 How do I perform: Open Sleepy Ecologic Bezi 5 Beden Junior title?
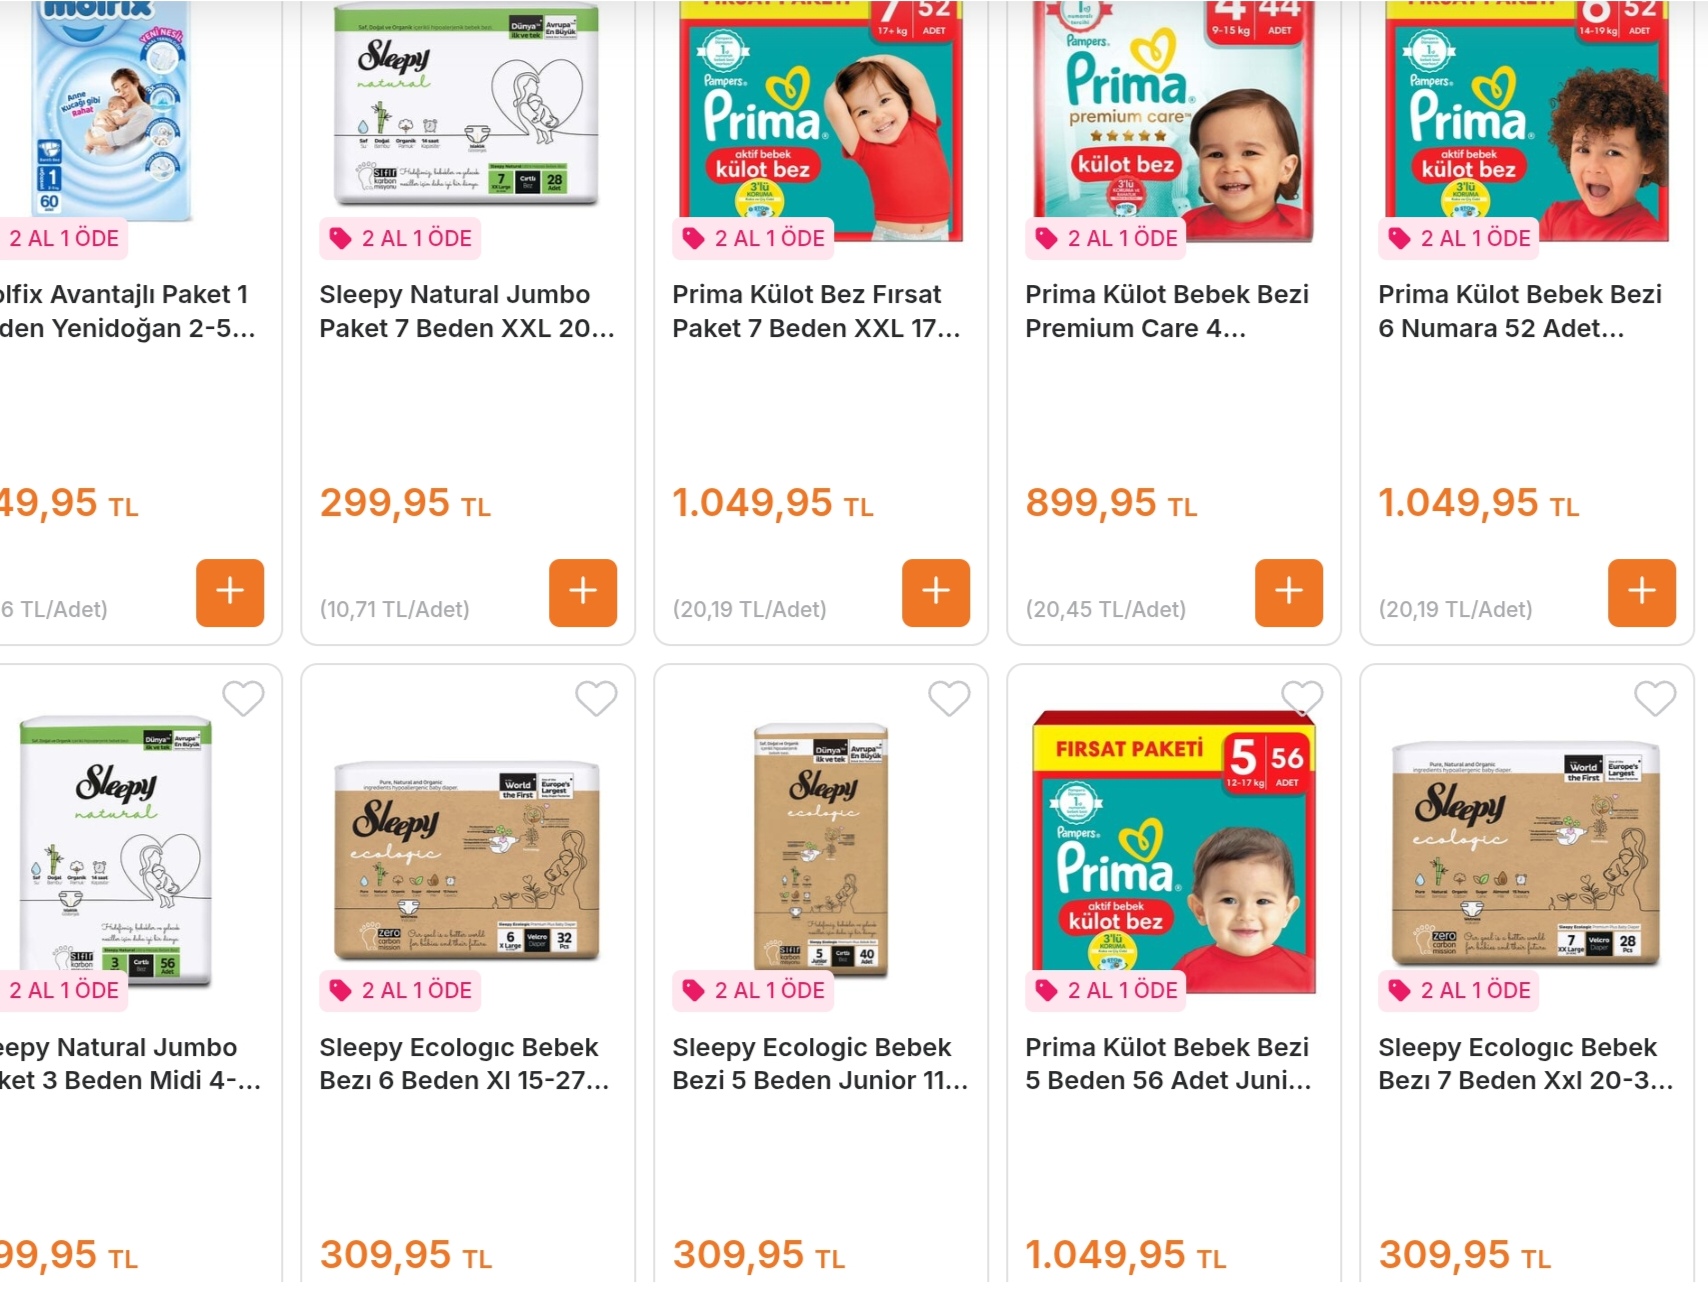[819, 1063]
